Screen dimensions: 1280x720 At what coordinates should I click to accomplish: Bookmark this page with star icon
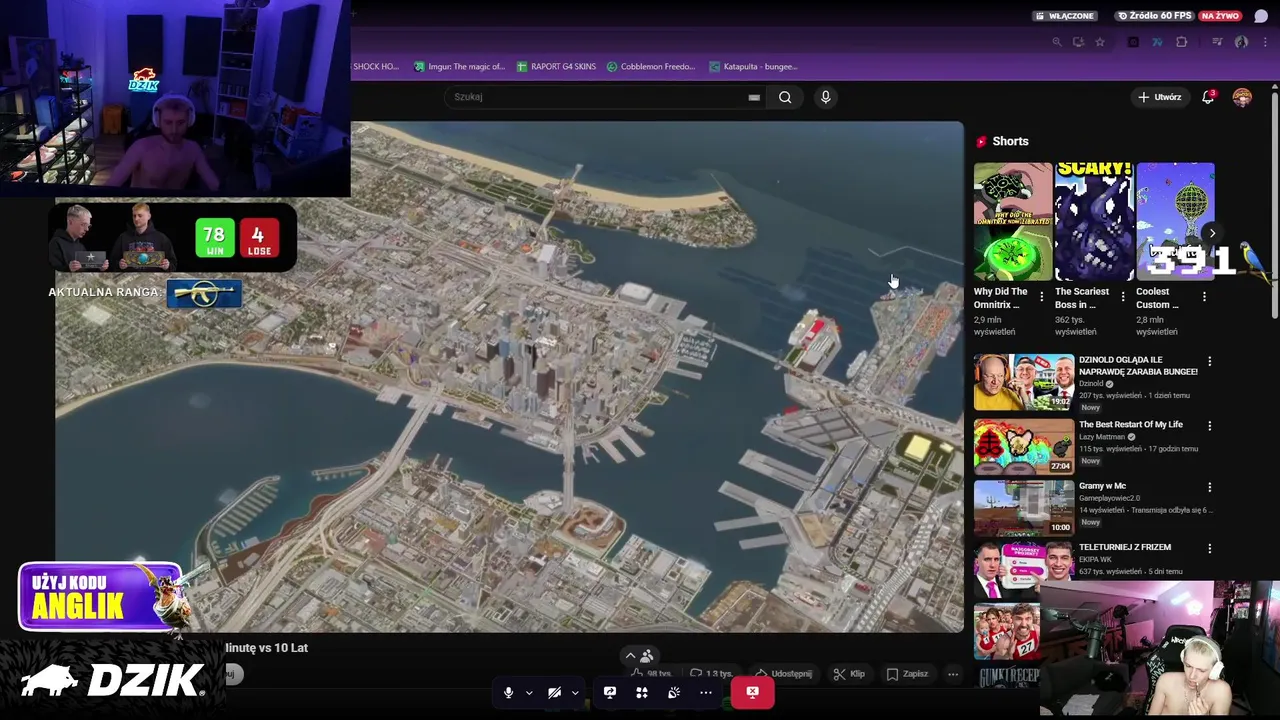(x=1100, y=42)
